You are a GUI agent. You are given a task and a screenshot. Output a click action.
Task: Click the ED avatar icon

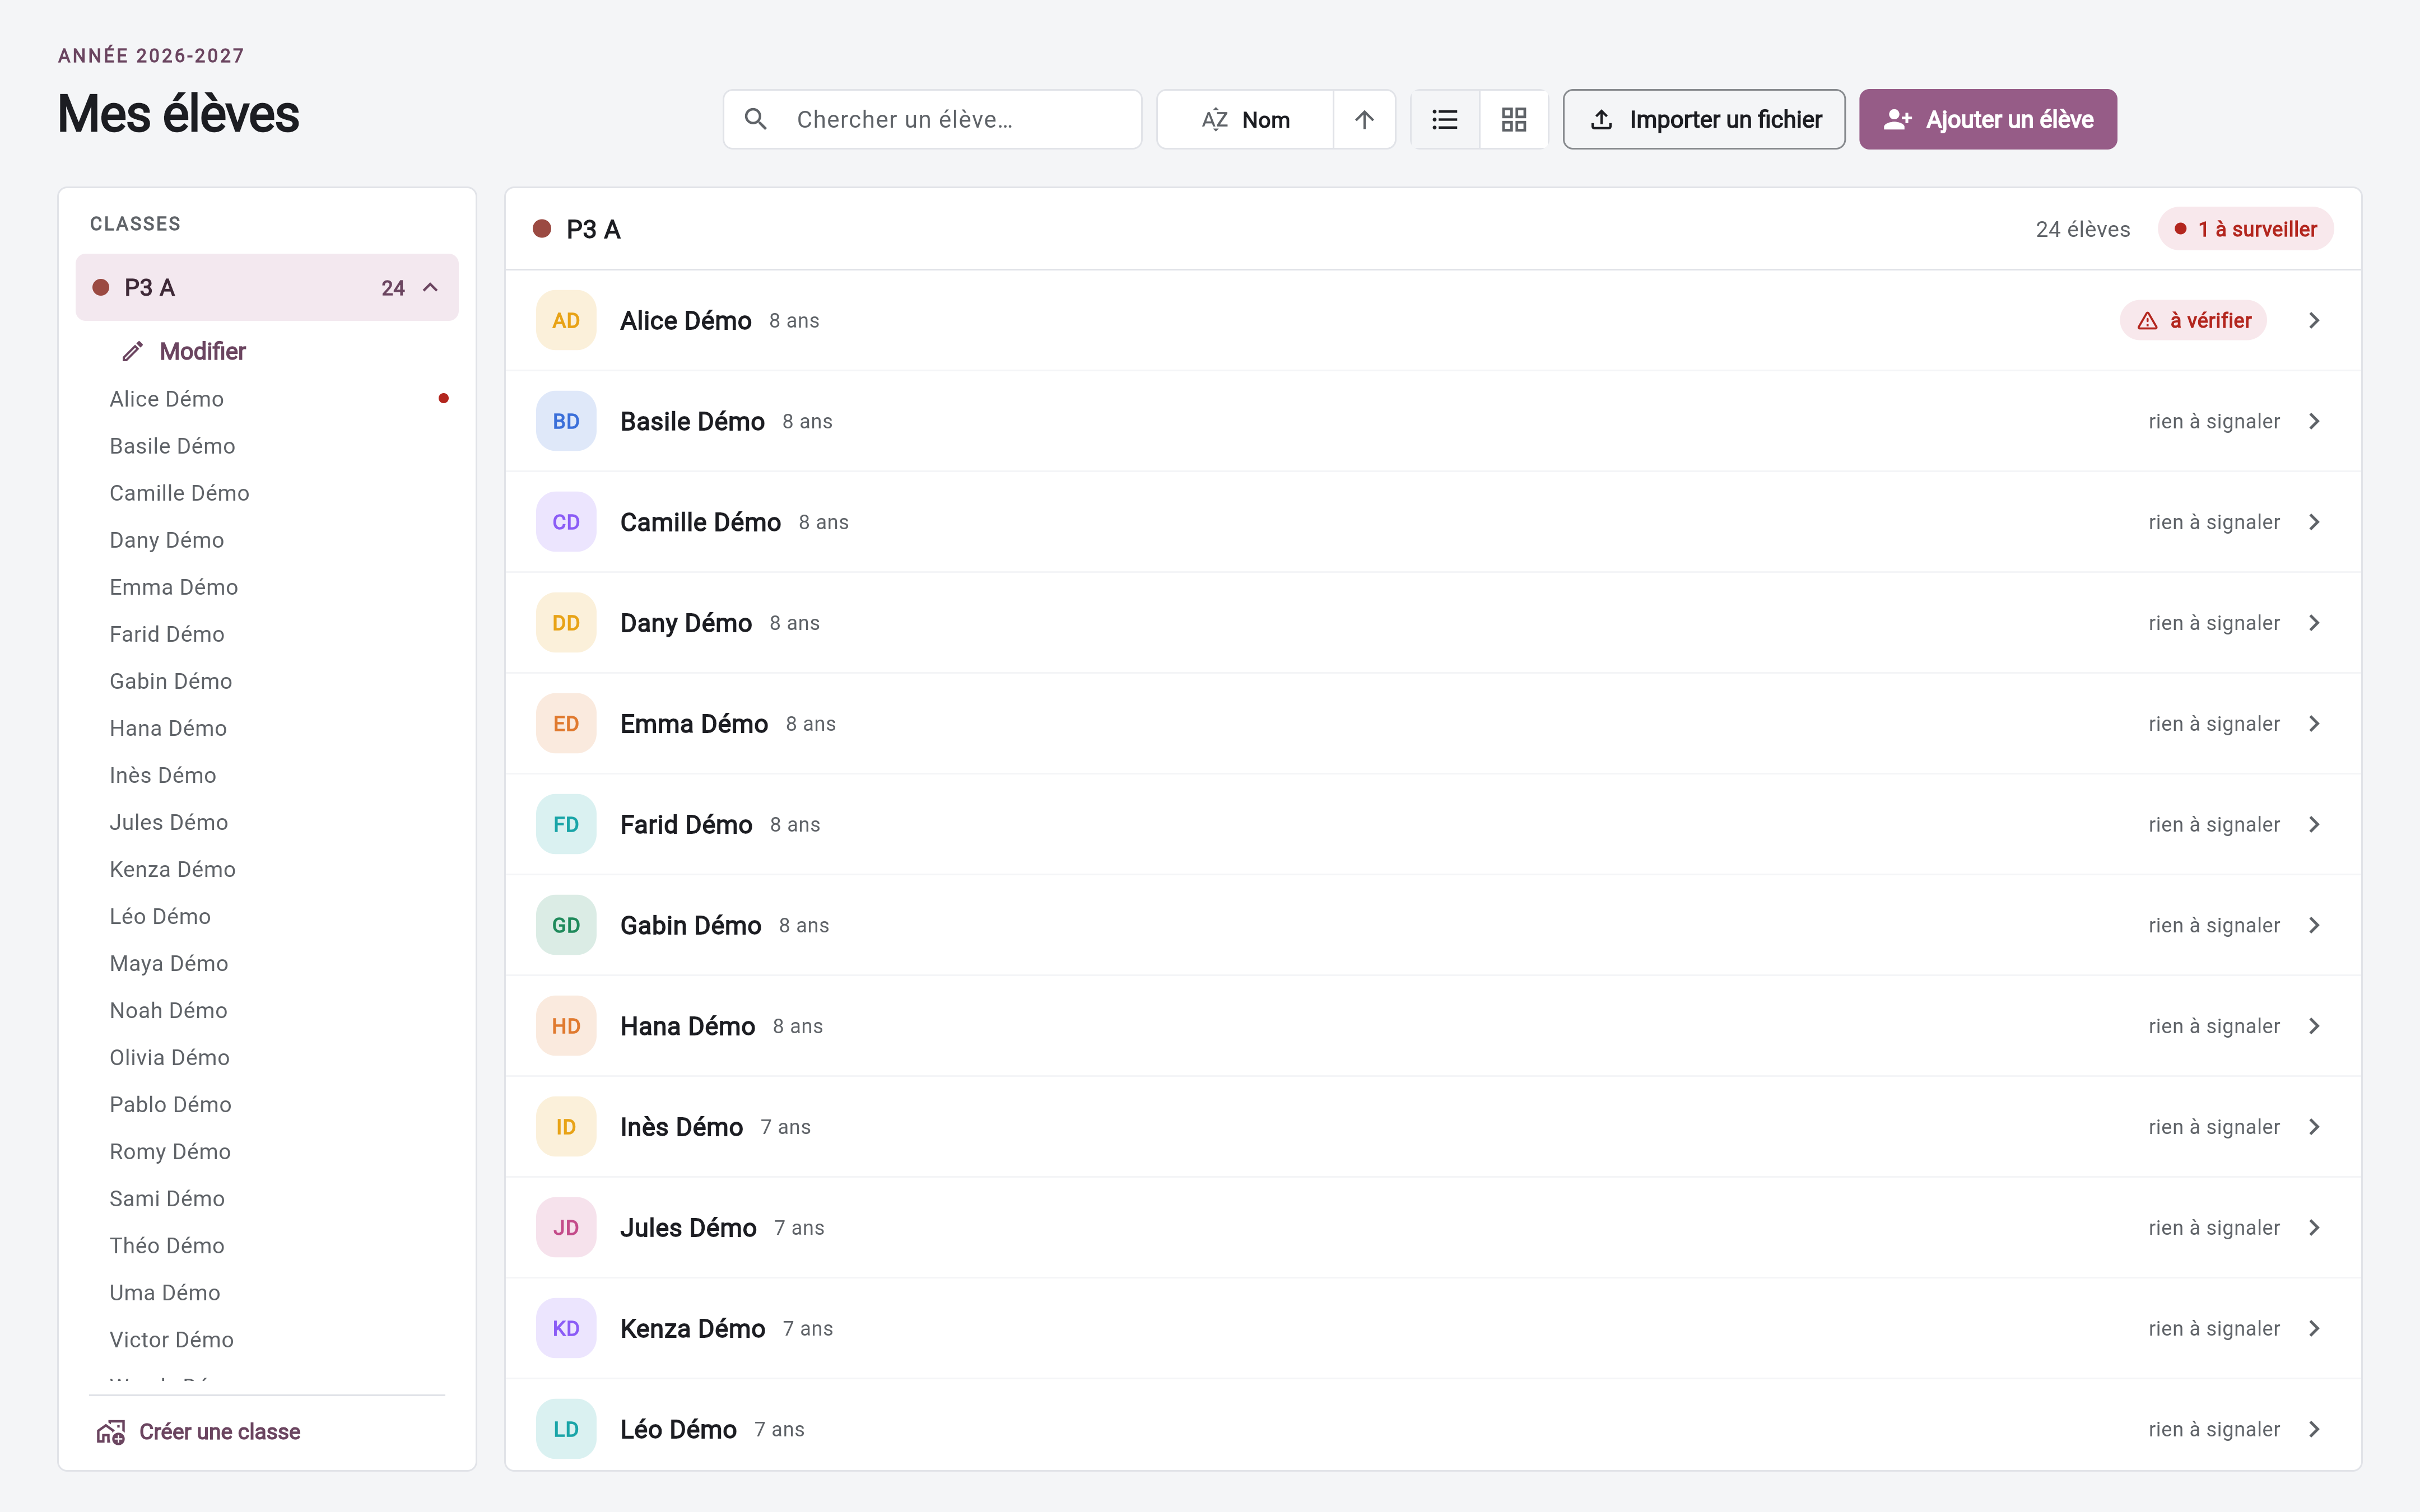(566, 724)
